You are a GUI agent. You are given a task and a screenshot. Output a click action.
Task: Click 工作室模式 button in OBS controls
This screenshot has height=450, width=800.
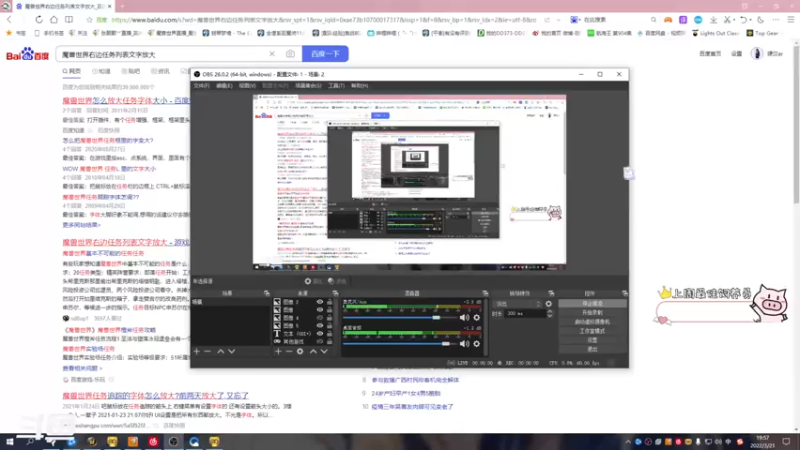point(592,331)
